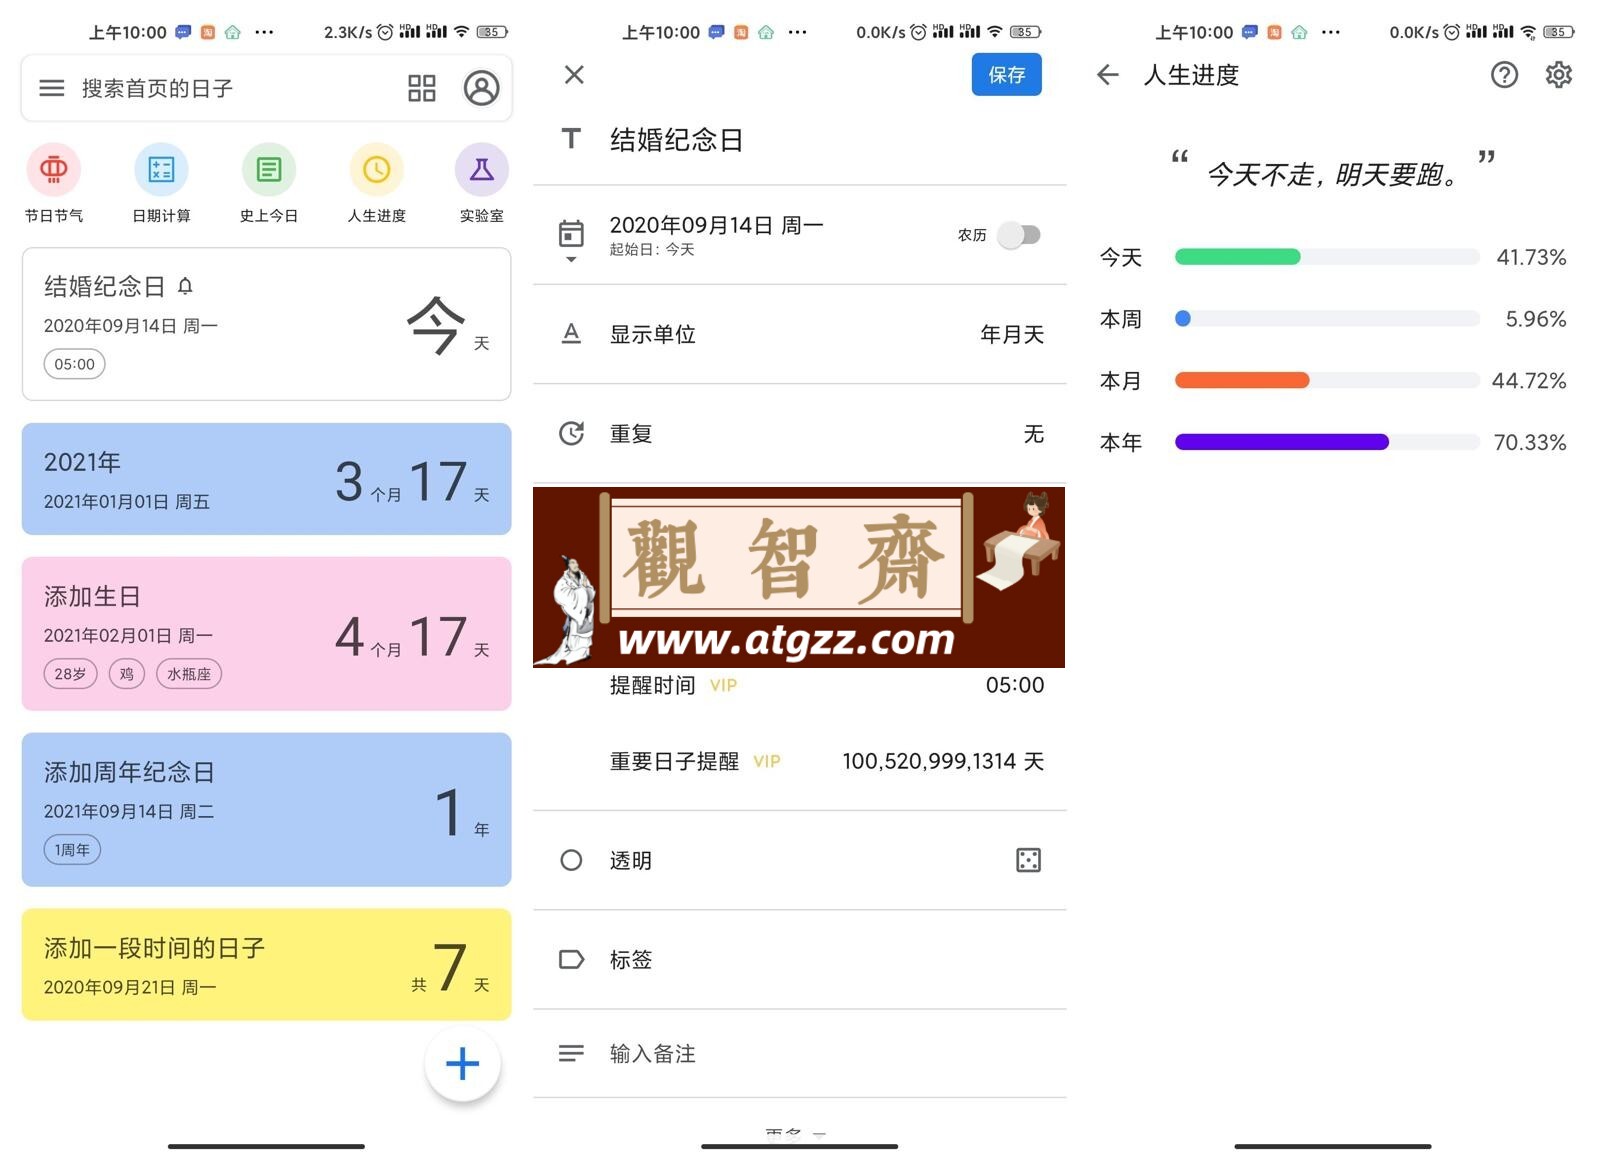Tap the calendar date icon
Image resolution: width=1600 pixels, height=1156 pixels.
571,234
